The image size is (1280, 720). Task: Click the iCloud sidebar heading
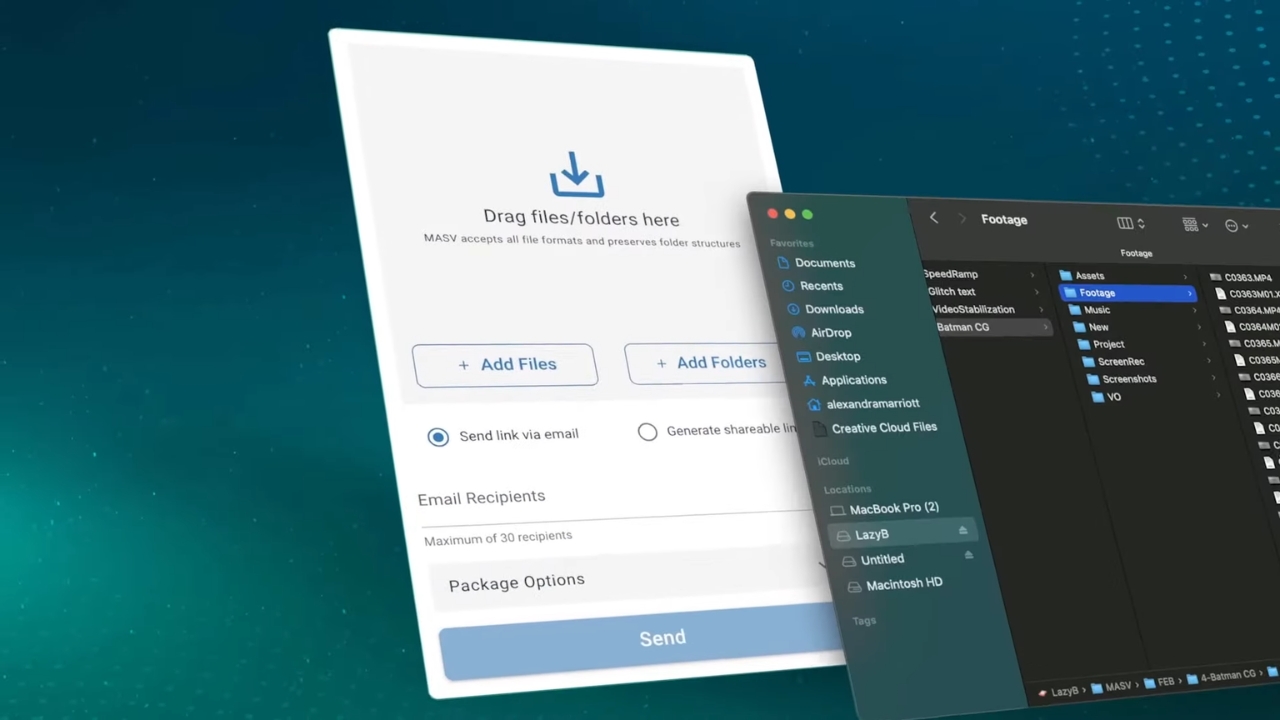(833, 461)
